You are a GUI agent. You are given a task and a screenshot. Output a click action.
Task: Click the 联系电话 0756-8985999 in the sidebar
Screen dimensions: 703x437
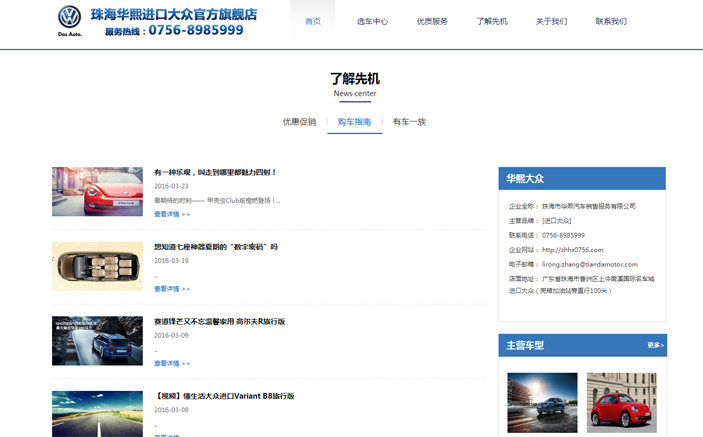pyautogui.click(x=563, y=235)
